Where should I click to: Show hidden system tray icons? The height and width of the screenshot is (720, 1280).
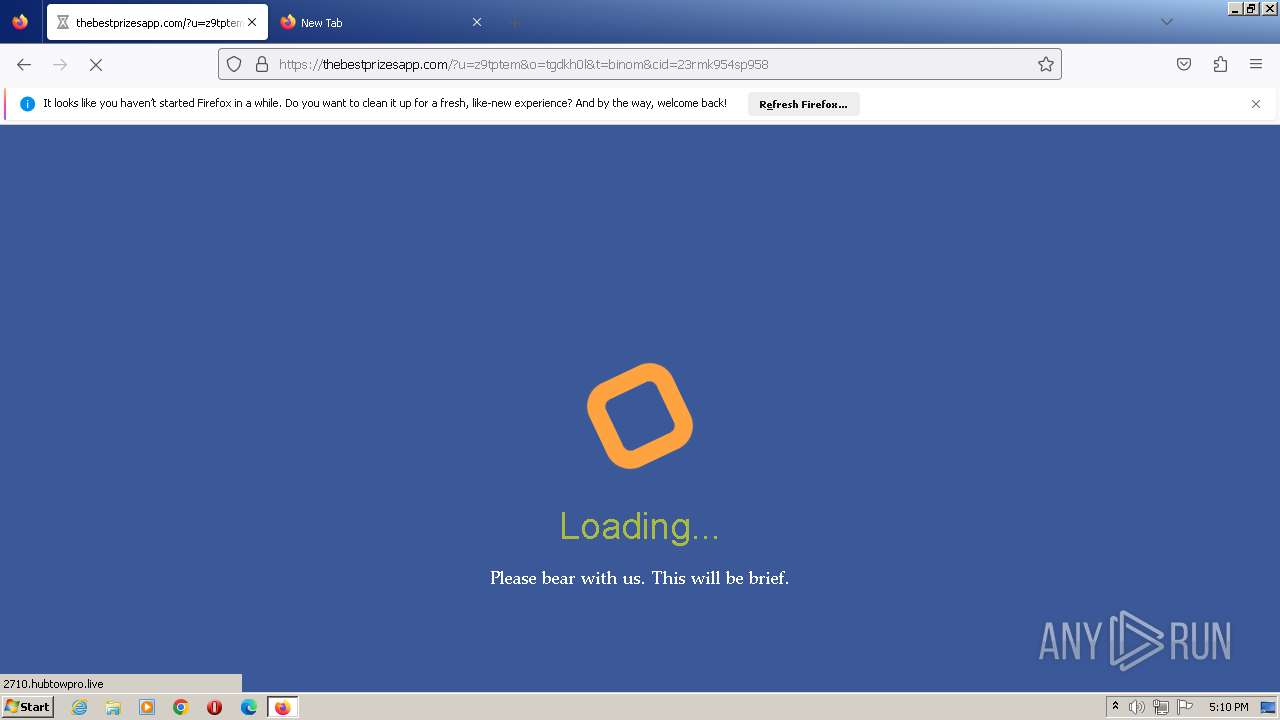tap(1115, 707)
